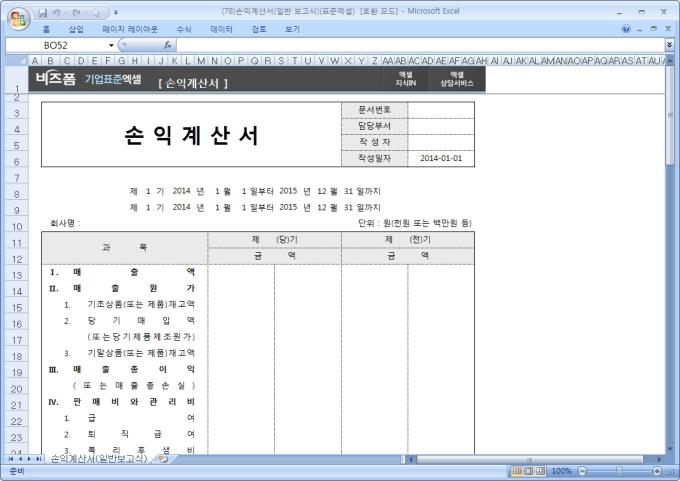The height and width of the screenshot is (481, 680).
Task: Select row header 13
Action: 16,275
